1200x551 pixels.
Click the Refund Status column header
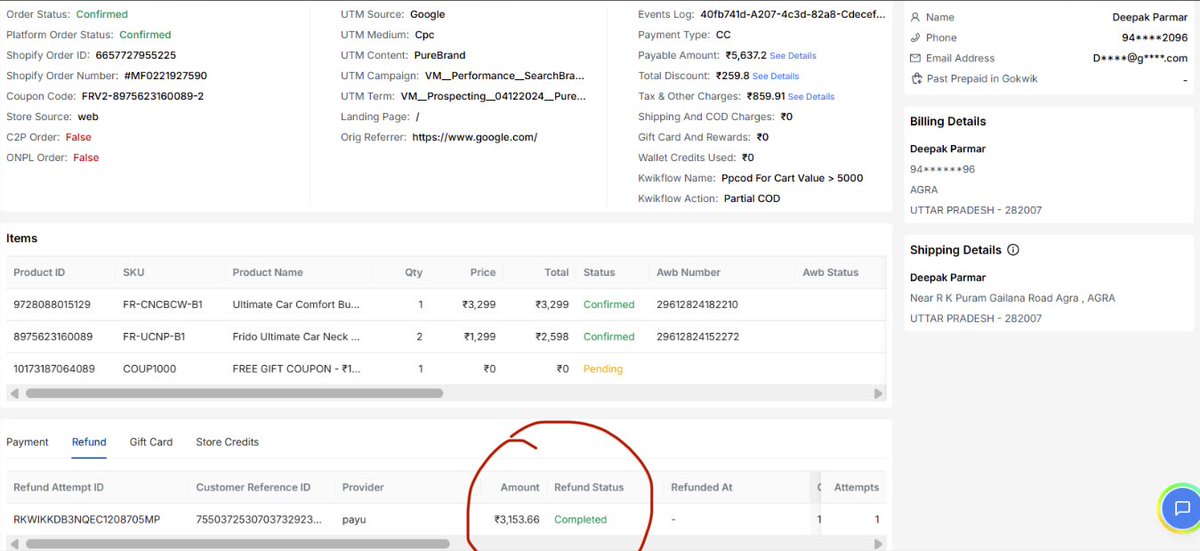pyautogui.click(x=589, y=487)
